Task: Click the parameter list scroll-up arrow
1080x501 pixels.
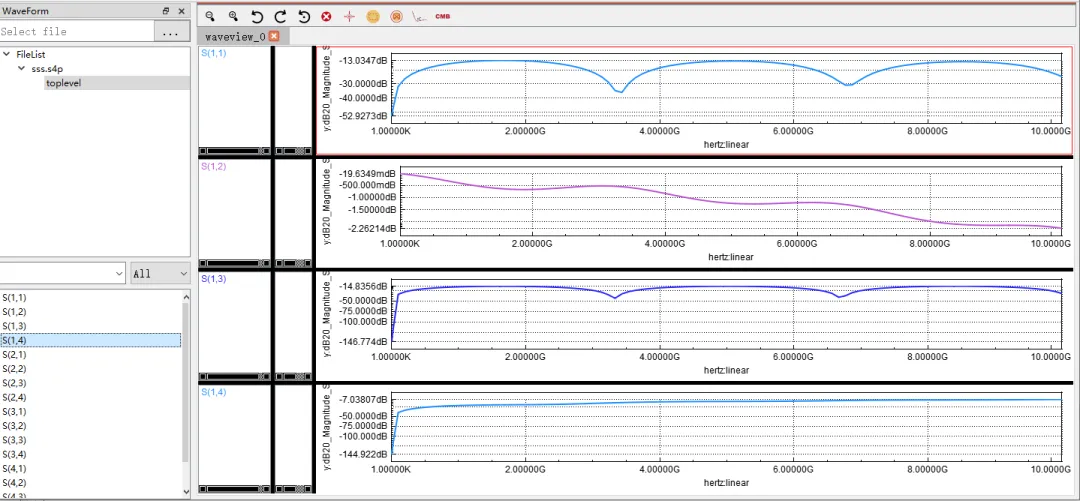Action: tap(185, 296)
